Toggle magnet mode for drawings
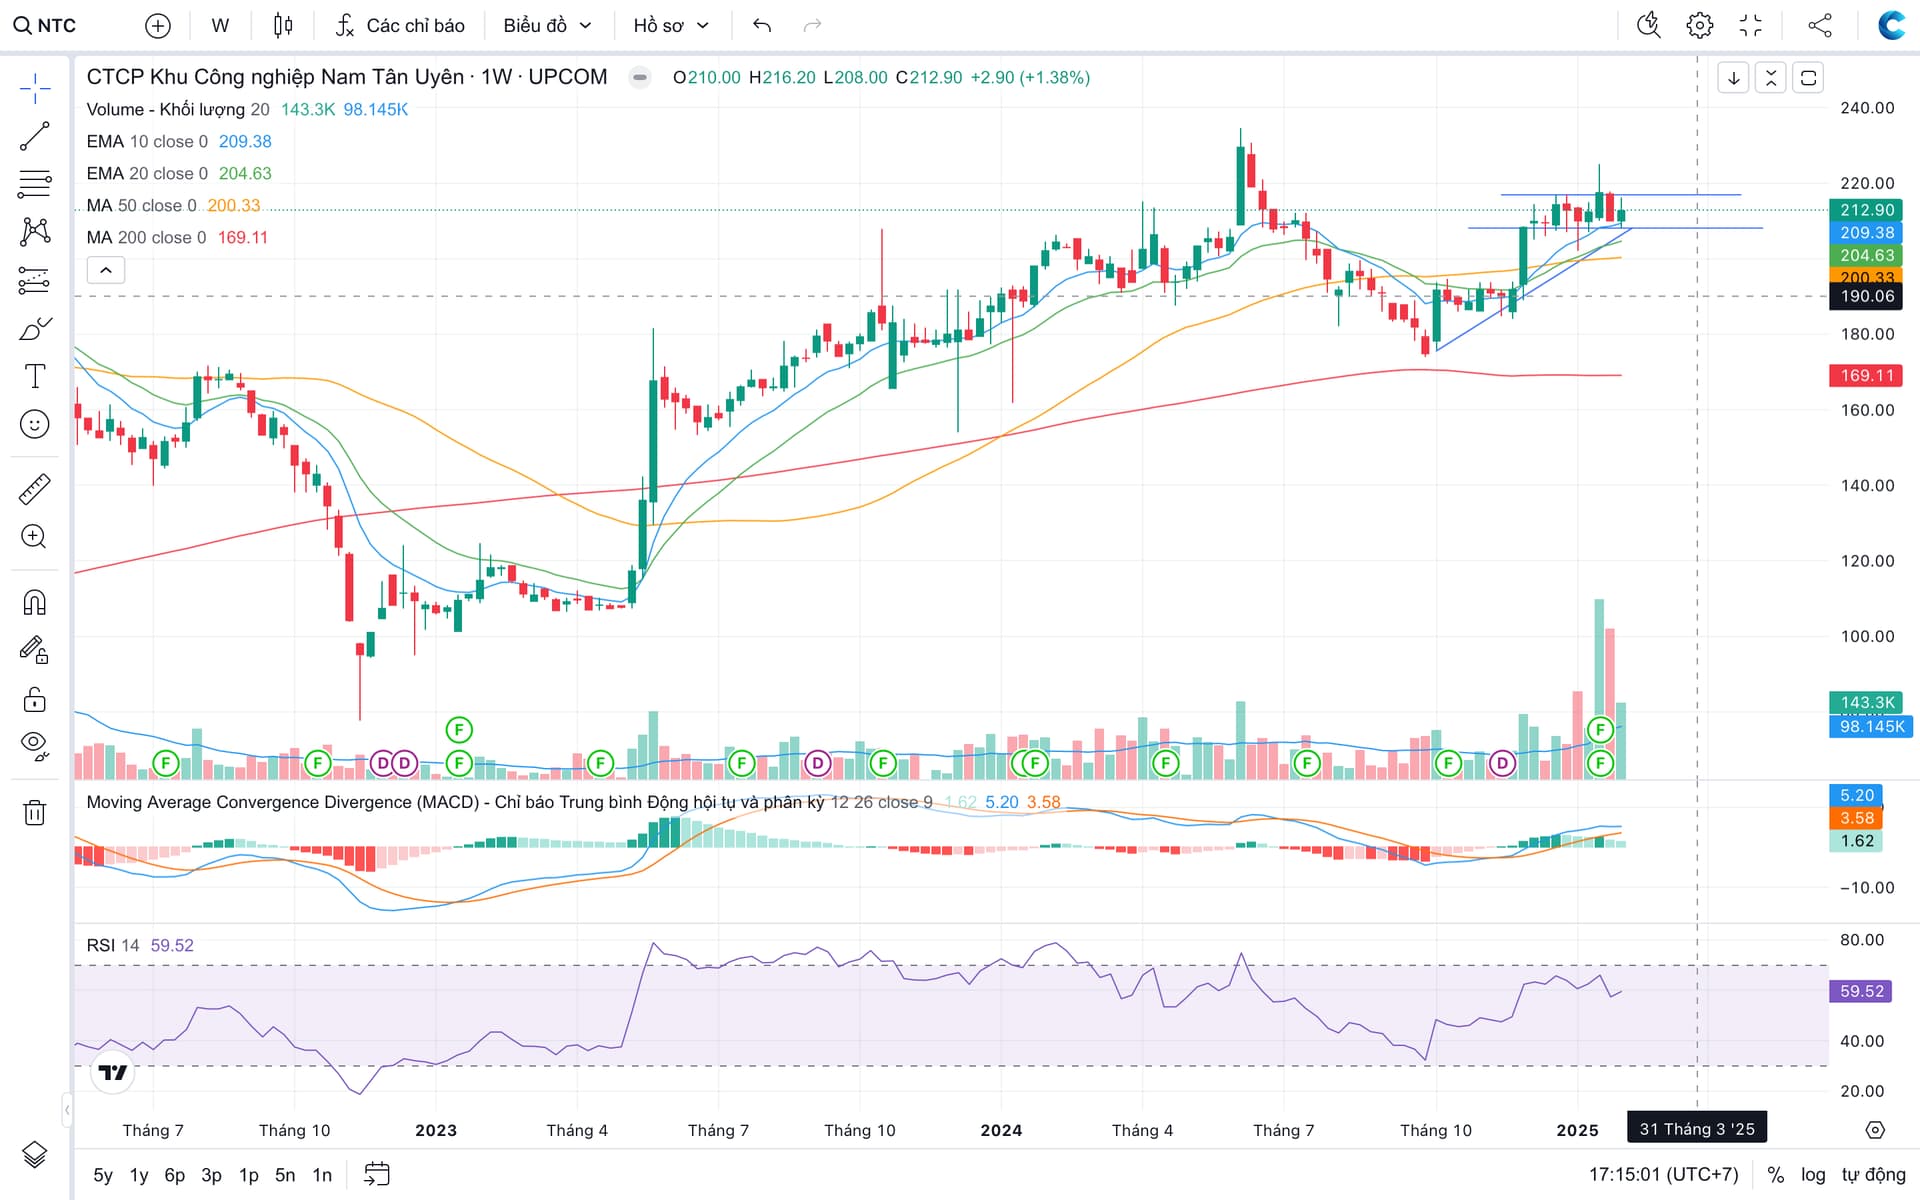The width and height of the screenshot is (1920, 1200). coord(35,603)
